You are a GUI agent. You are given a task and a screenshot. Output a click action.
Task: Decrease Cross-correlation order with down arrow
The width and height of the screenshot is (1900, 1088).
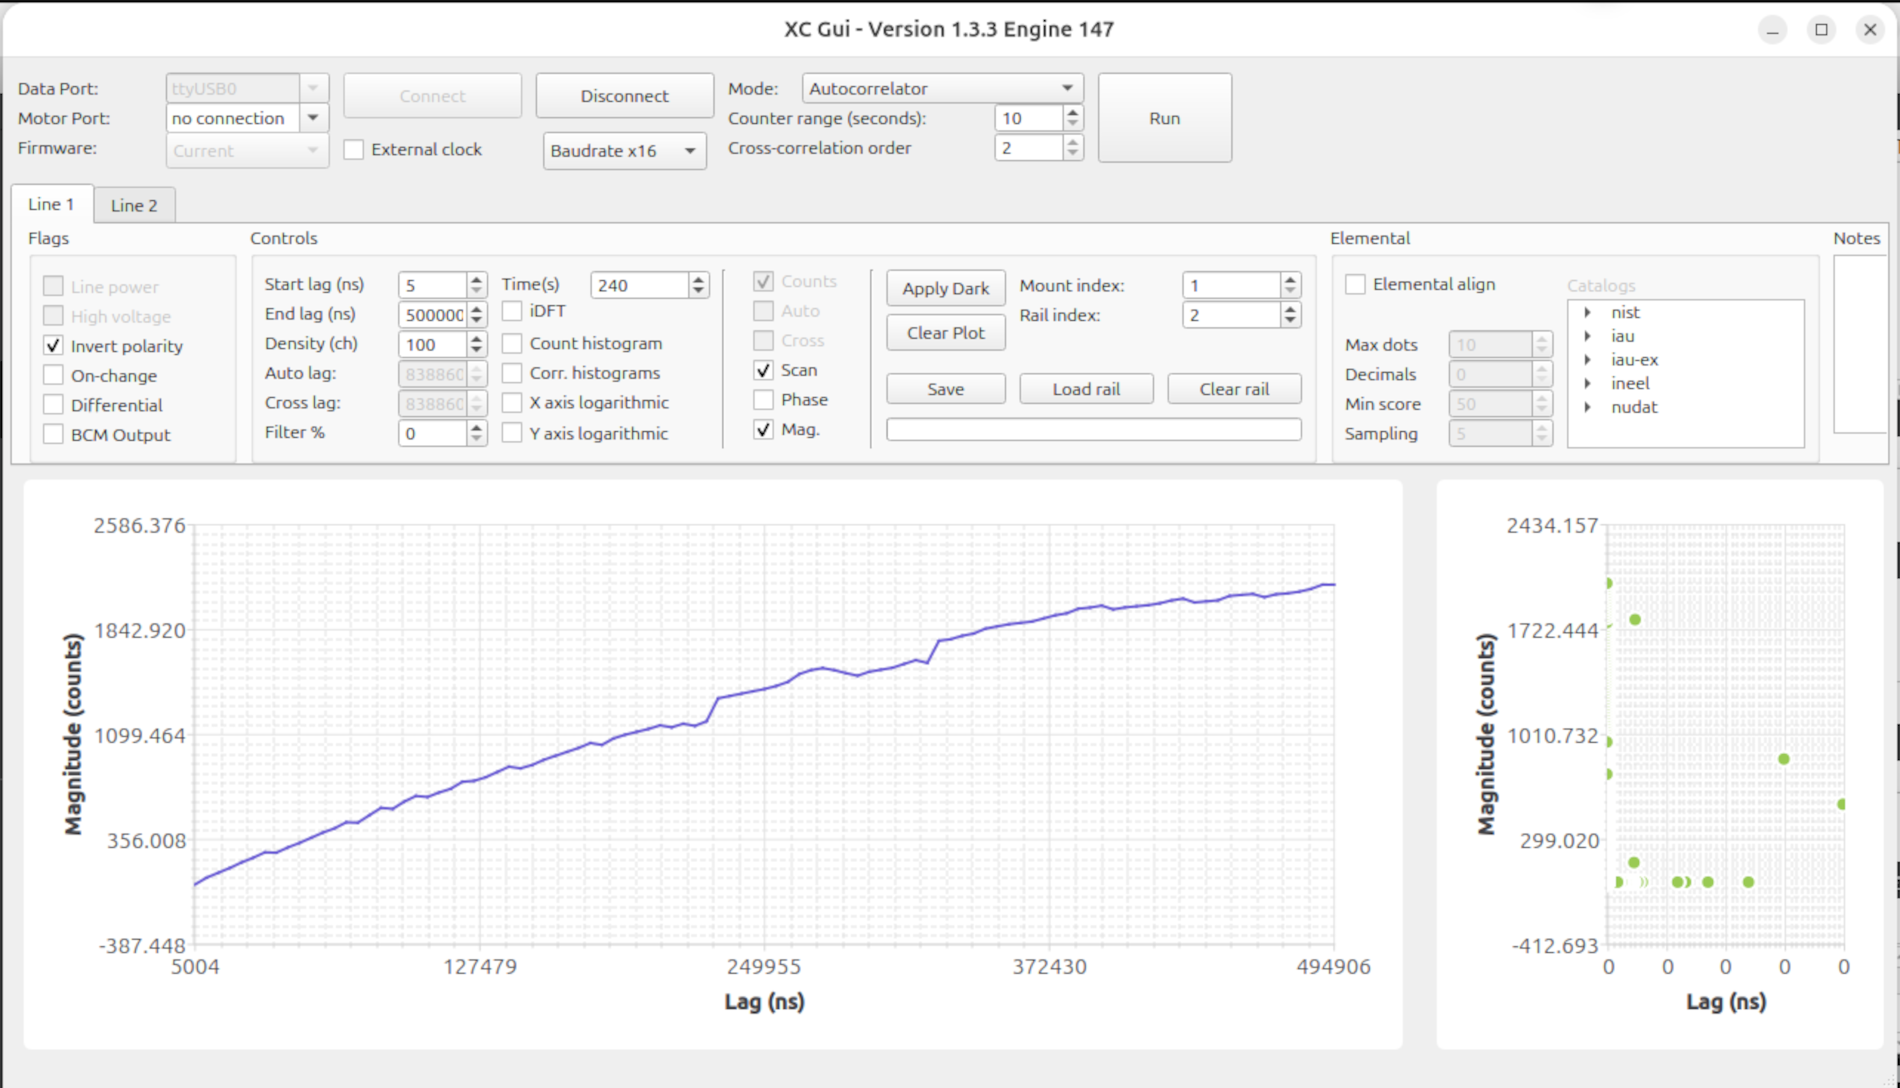pyautogui.click(x=1073, y=154)
